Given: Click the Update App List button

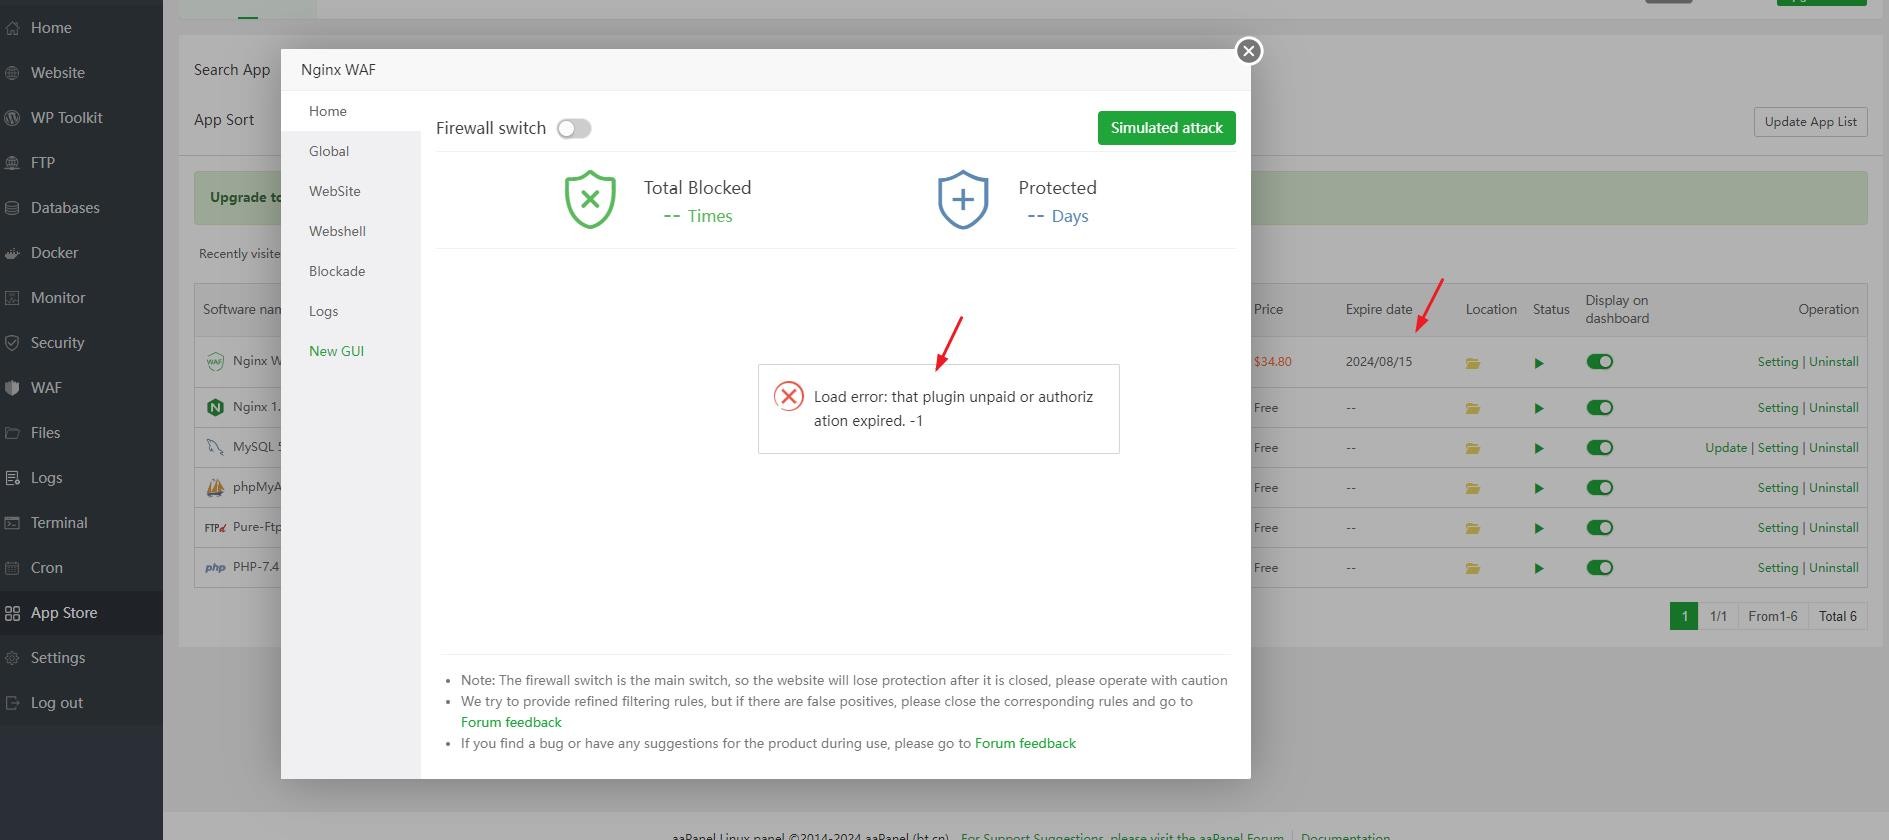Looking at the screenshot, I should pyautogui.click(x=1810, y=122).
